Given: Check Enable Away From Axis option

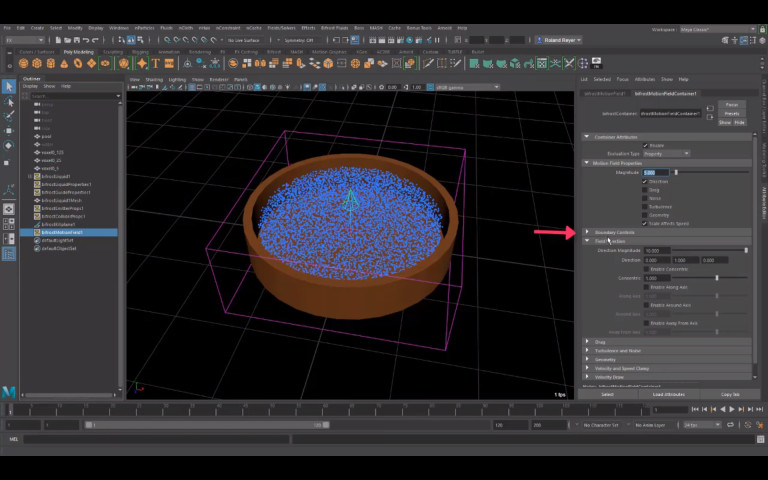Looking at the screenshot, I should click(x=646, y=323).
